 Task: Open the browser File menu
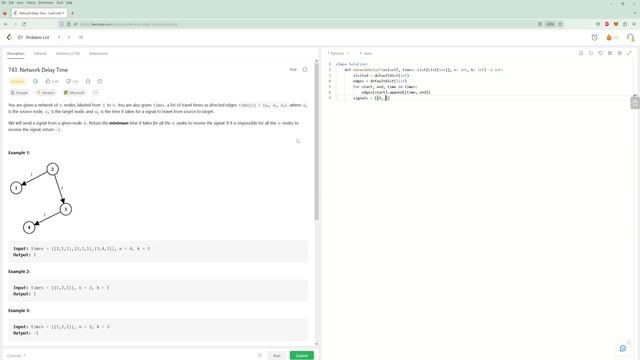pyautogui.click(x=4, y=2)
